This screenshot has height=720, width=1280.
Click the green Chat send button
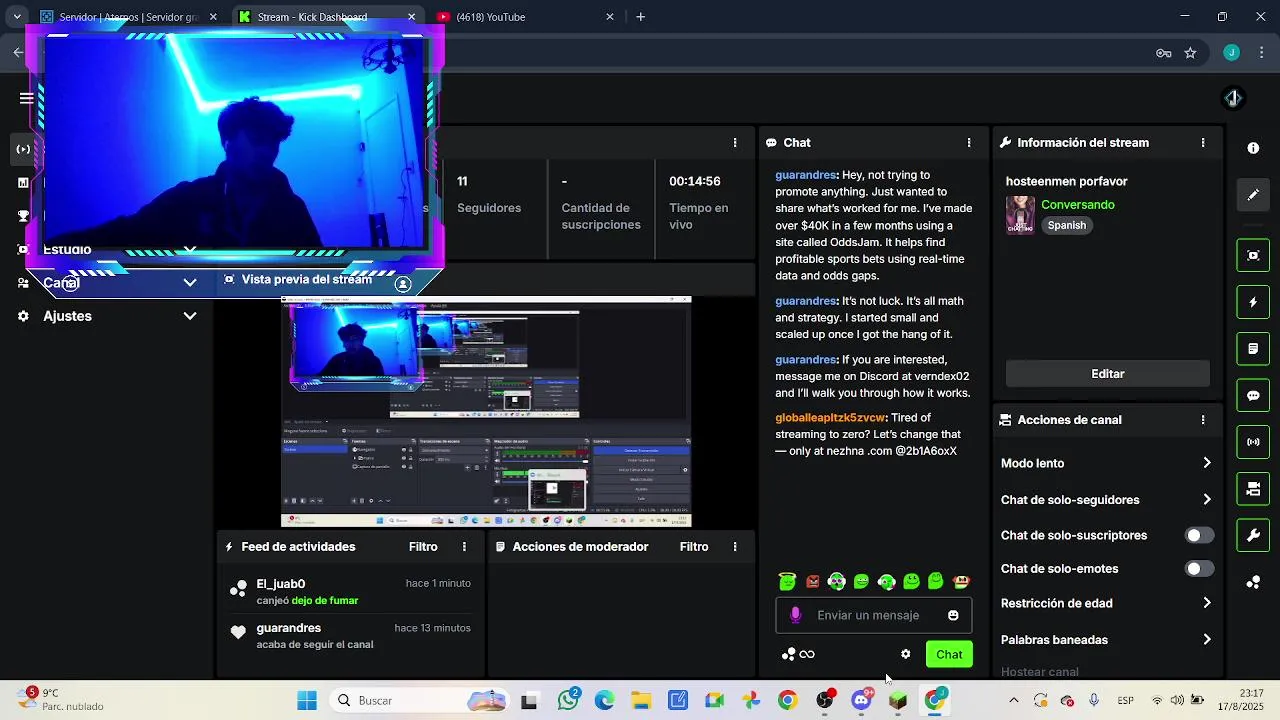pyautogui.click(x=949, y=655)
